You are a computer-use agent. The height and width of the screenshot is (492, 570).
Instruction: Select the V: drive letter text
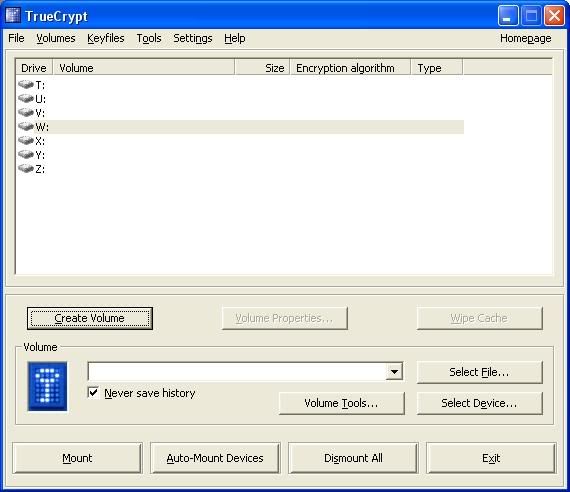40,113
